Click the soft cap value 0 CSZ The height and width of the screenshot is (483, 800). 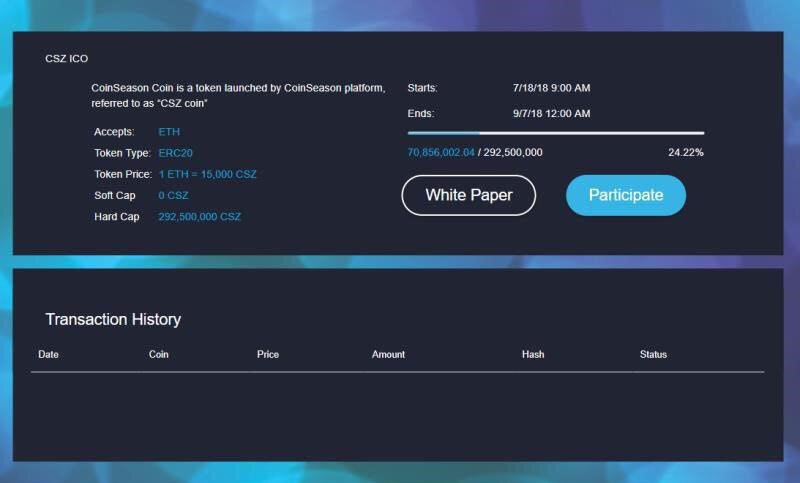point(173,195)
